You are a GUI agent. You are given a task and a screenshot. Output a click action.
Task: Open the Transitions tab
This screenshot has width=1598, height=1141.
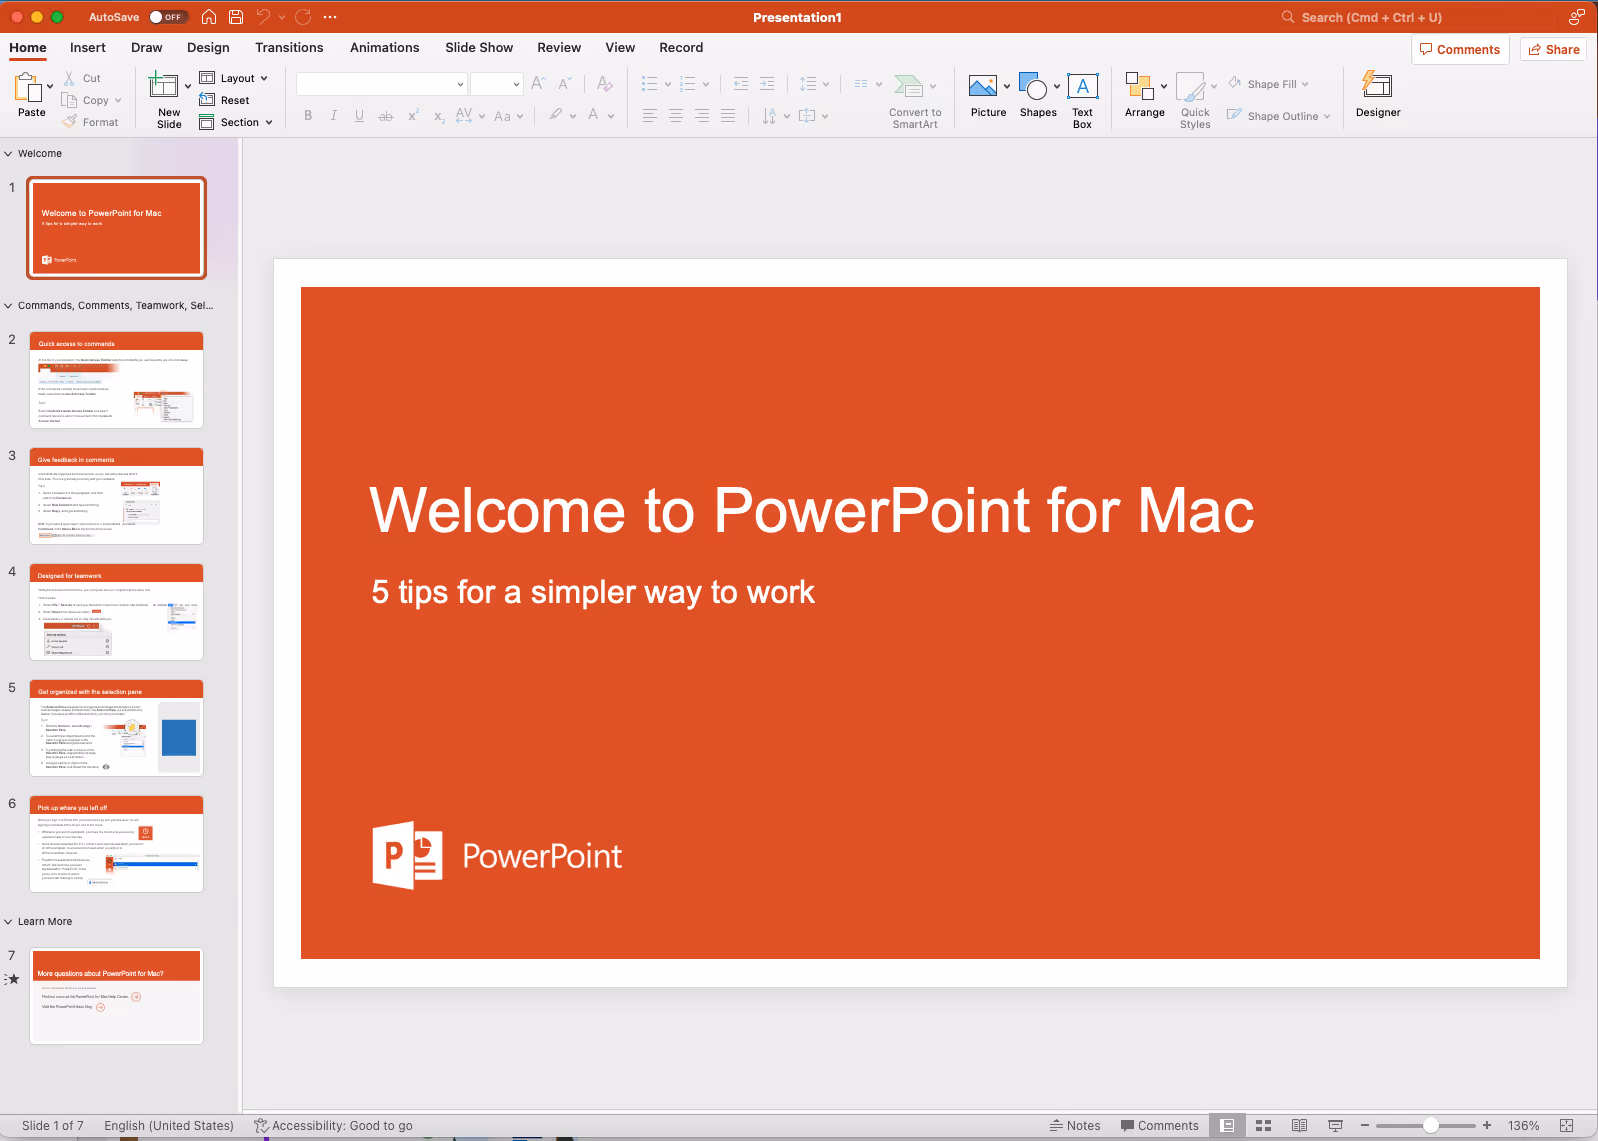289,47
